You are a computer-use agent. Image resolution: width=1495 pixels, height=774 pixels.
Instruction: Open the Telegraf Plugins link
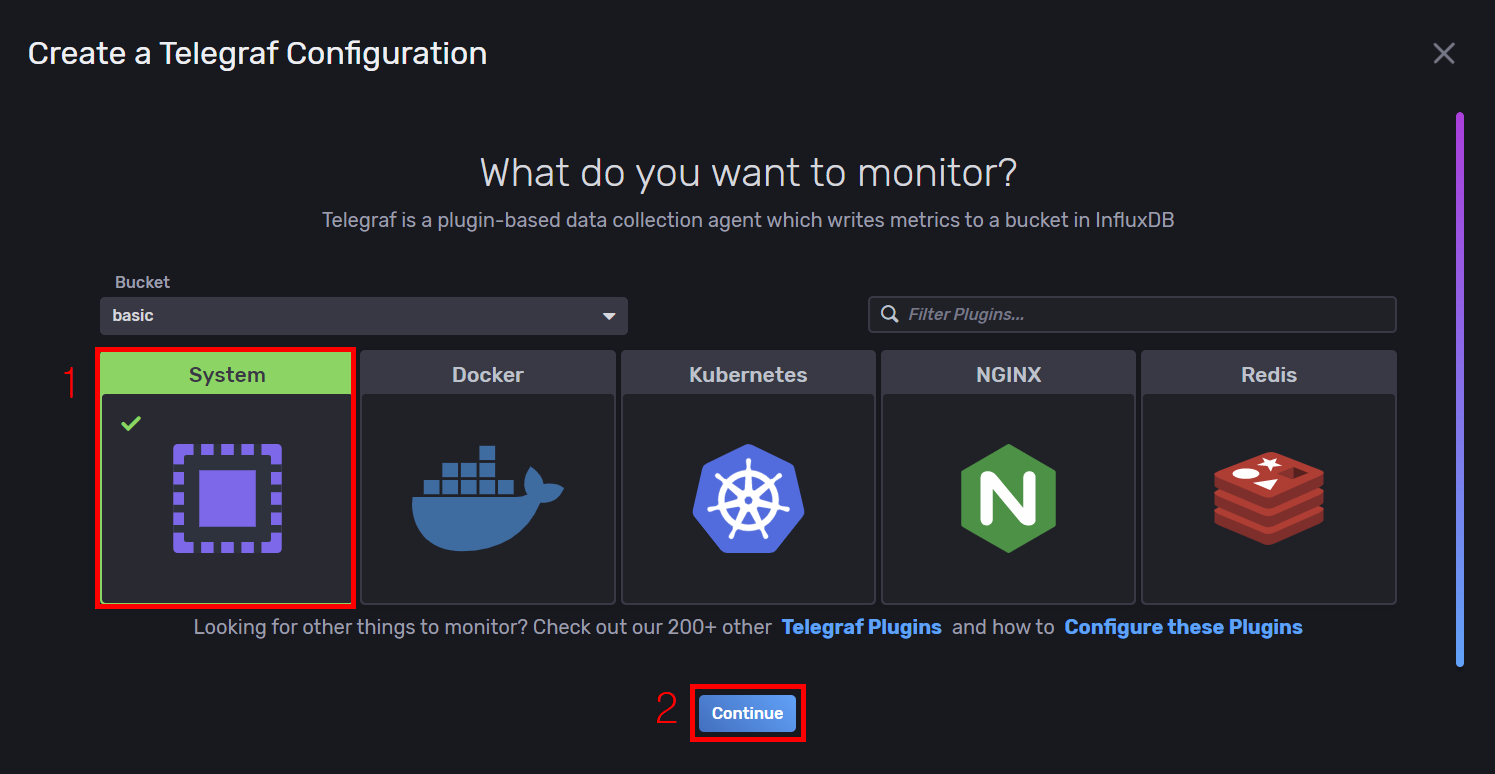coord(862,627)
